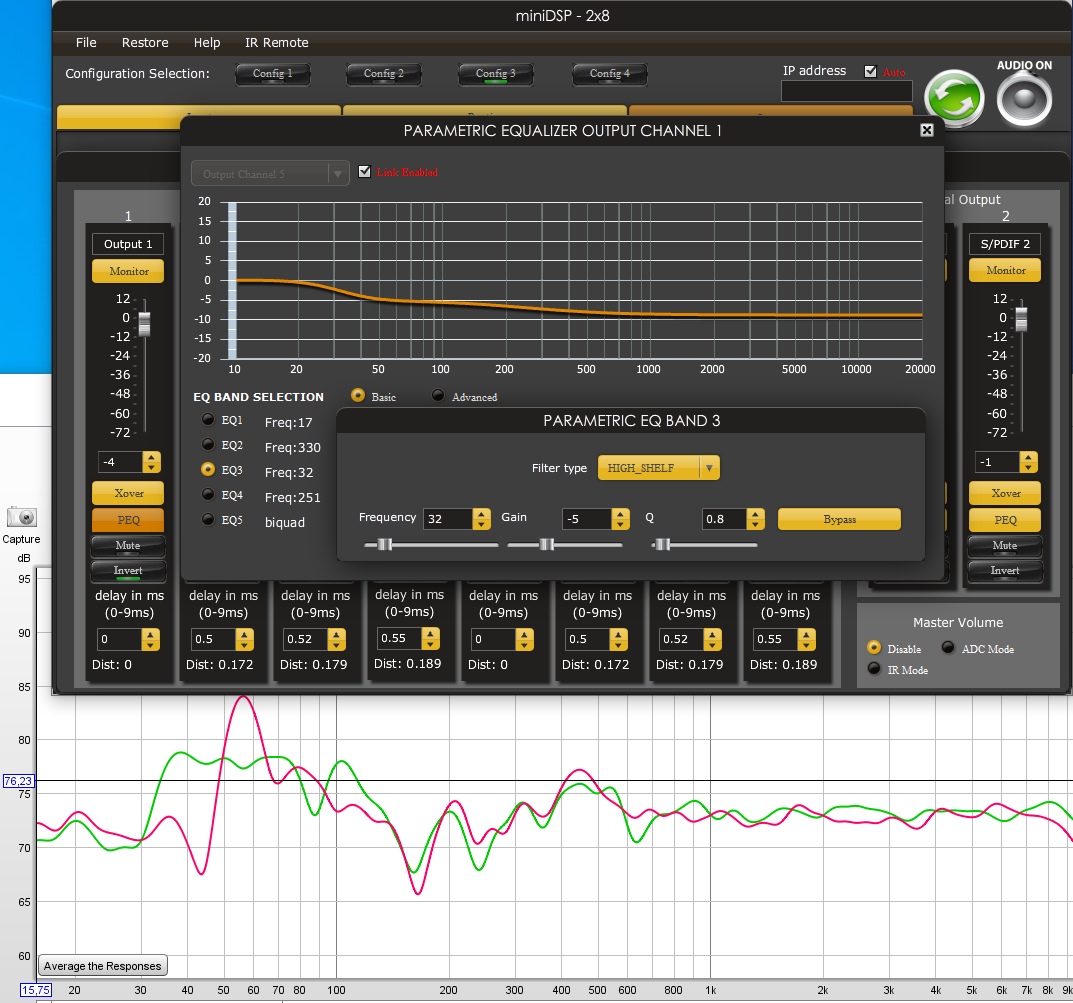This screenshot has width=1073, height=1003.
Task: Click the Output 1 level fader
Action: pos(144,324)
